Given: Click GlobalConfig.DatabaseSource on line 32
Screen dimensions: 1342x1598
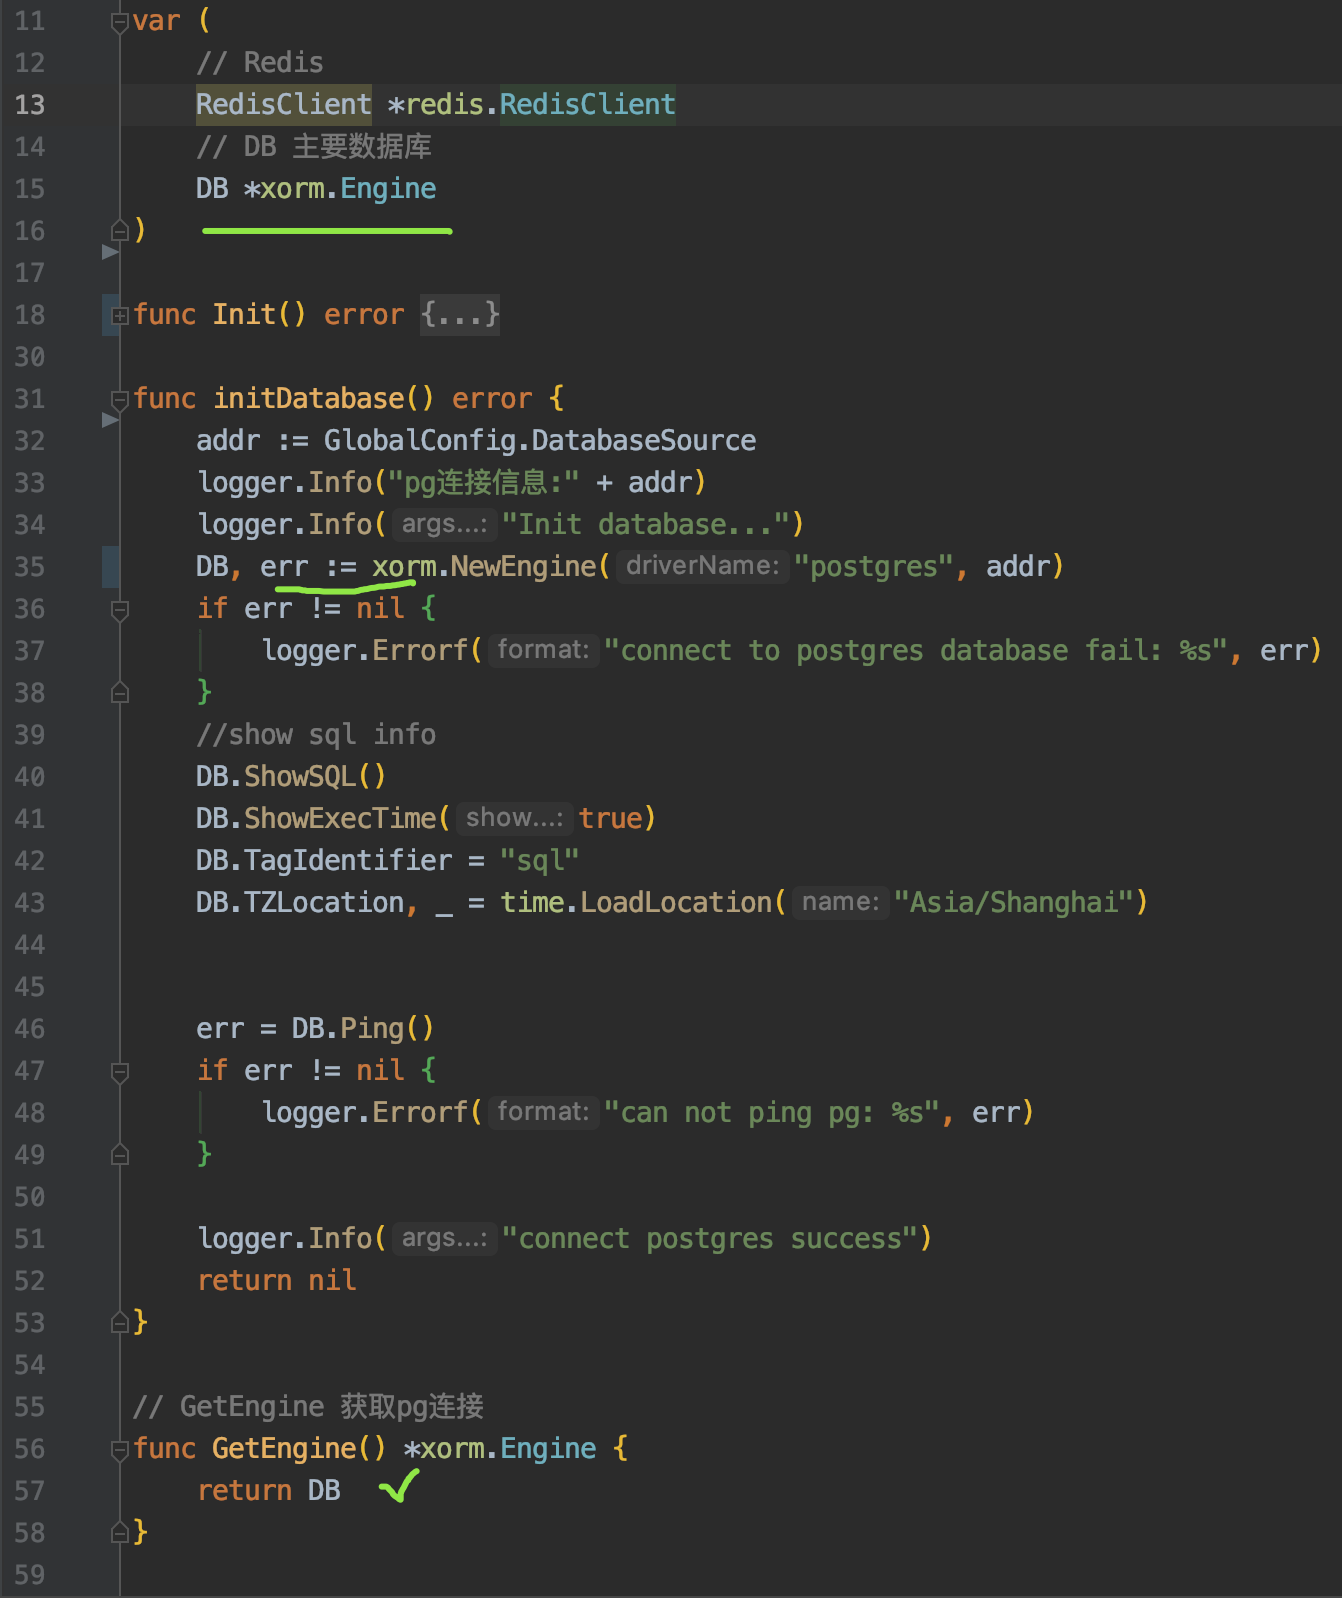Looking at the screenshot, I should (x=540, y=441).
